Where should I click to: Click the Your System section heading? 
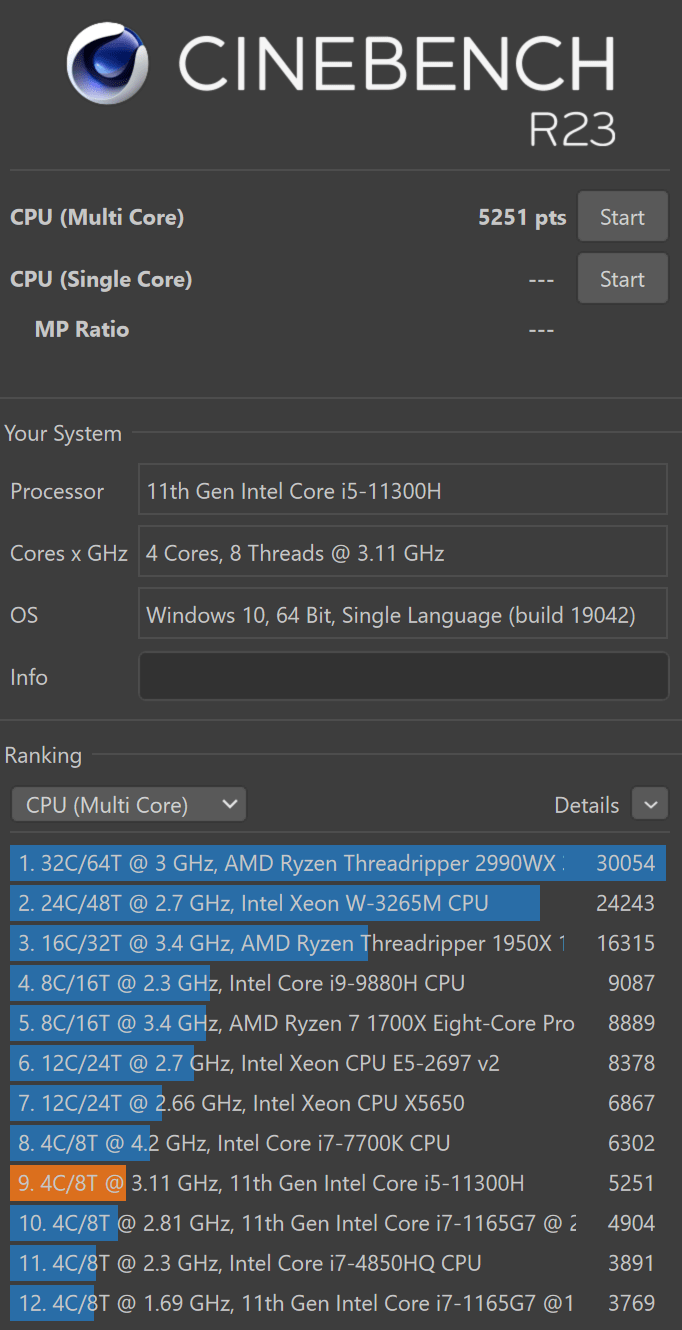pyautogui.click(x=63, y=434)
